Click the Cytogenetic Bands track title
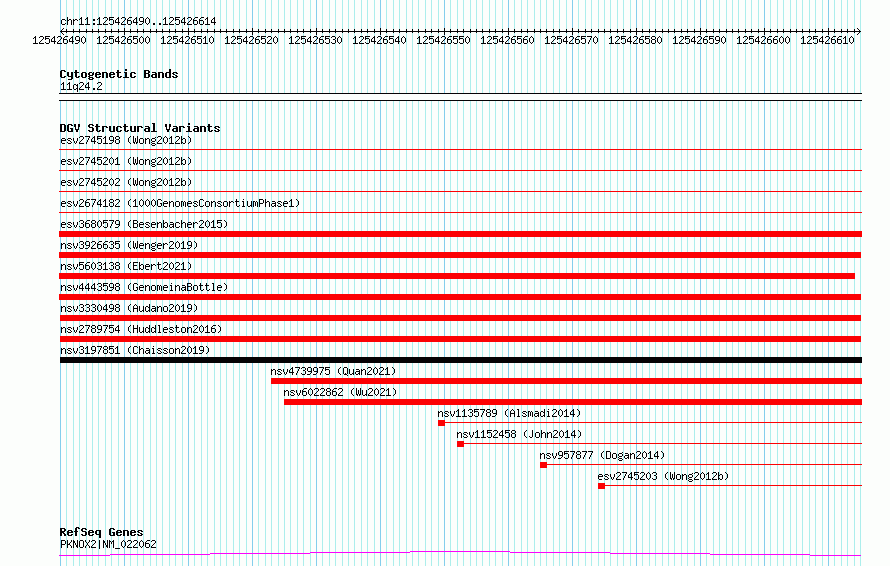890x566 pixels. (119, 74)
